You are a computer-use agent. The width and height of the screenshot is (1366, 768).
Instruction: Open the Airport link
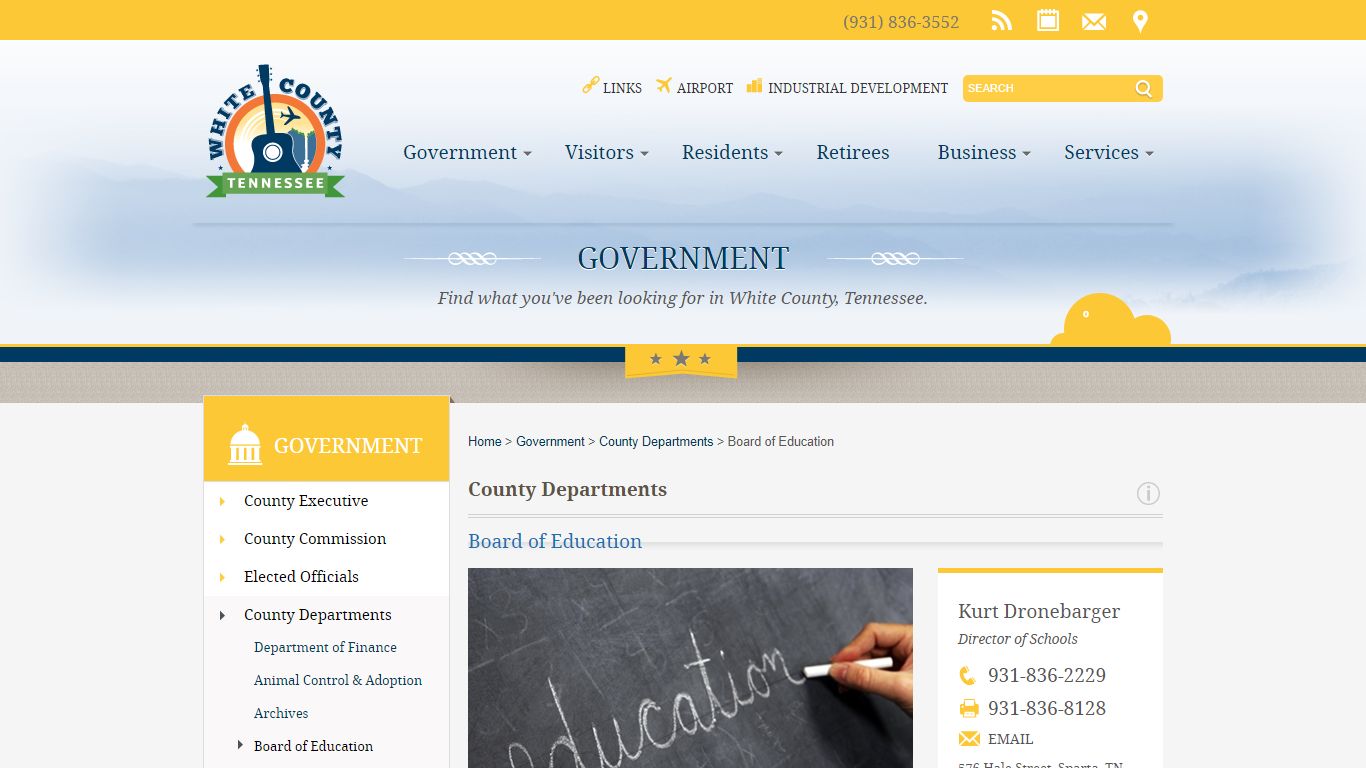pyautogui.click(x=705, y=88)
